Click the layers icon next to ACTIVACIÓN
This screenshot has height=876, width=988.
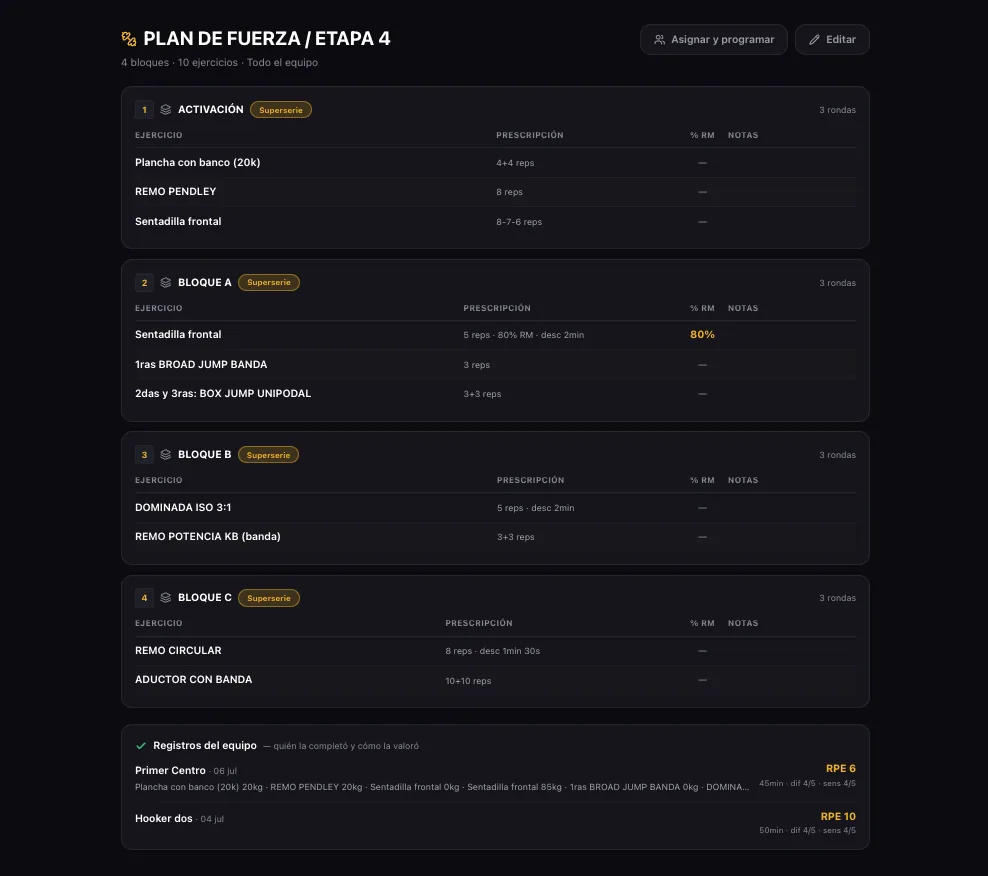166,110
